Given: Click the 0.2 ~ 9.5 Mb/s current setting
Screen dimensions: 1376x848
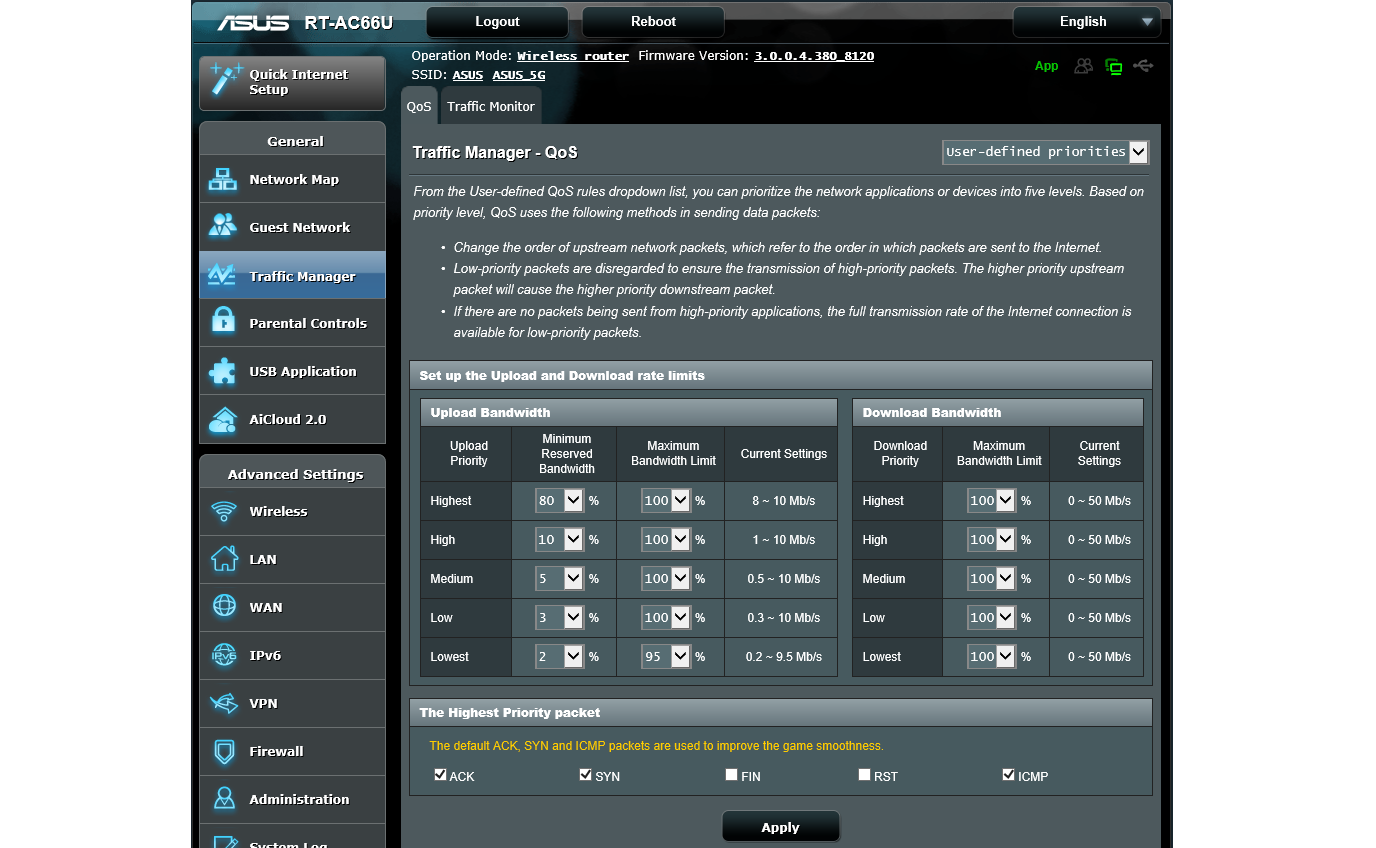Looking at the screenshot, I should [784, 657].
